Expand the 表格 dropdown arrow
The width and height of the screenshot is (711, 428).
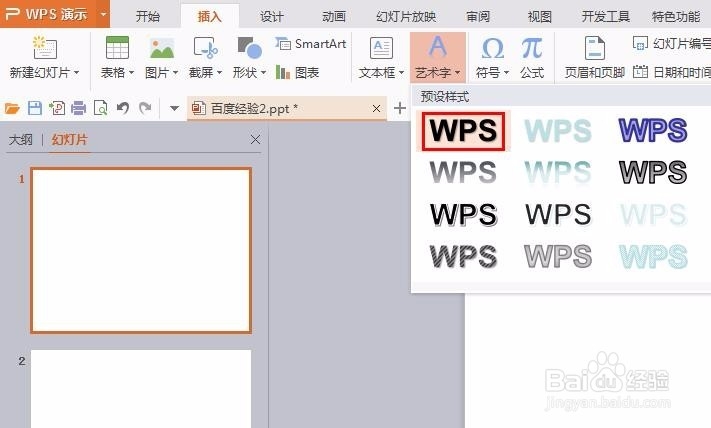pyautogui.click(x=131, y=73)
